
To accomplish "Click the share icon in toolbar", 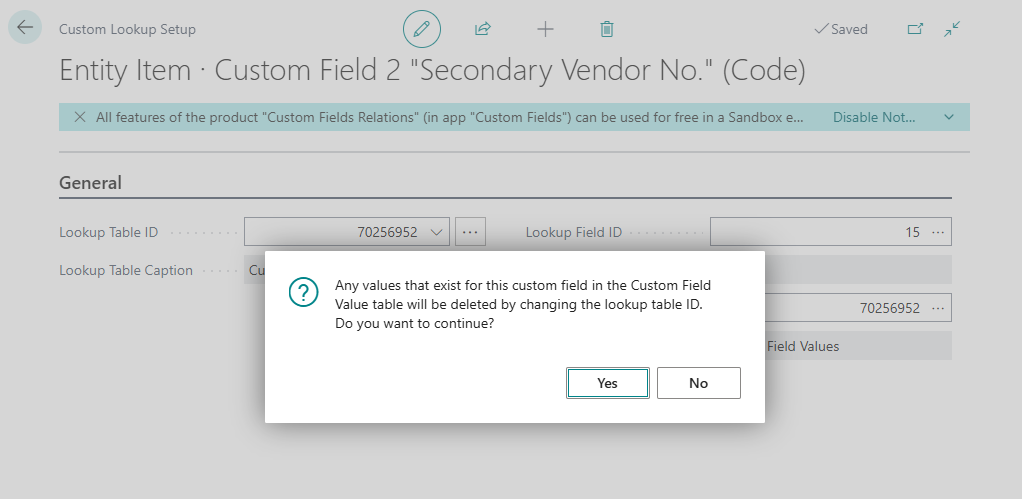I will coord(483,29).
